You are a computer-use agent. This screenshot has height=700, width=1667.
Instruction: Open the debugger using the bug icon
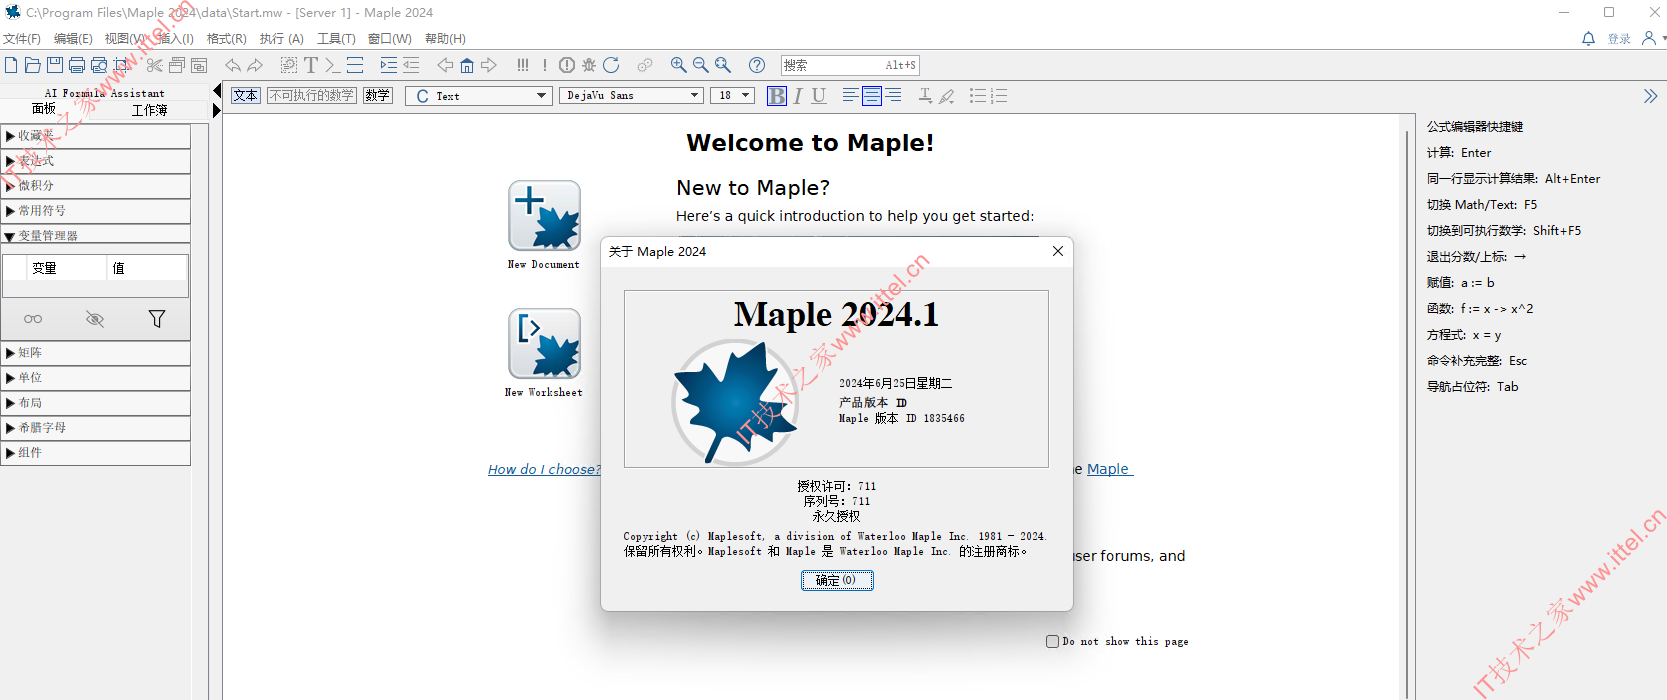point(589,65)
